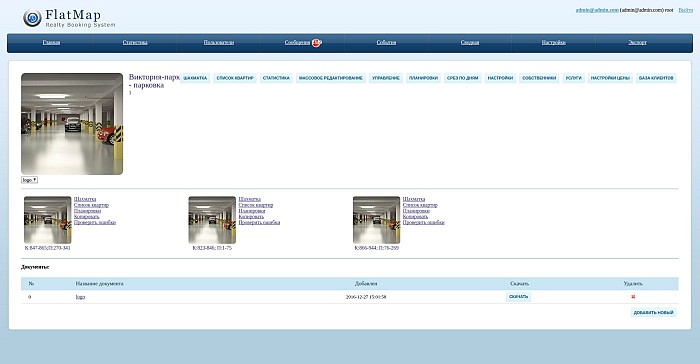Delete the logo document with red X
700x364 pixels.
[633, 297]
